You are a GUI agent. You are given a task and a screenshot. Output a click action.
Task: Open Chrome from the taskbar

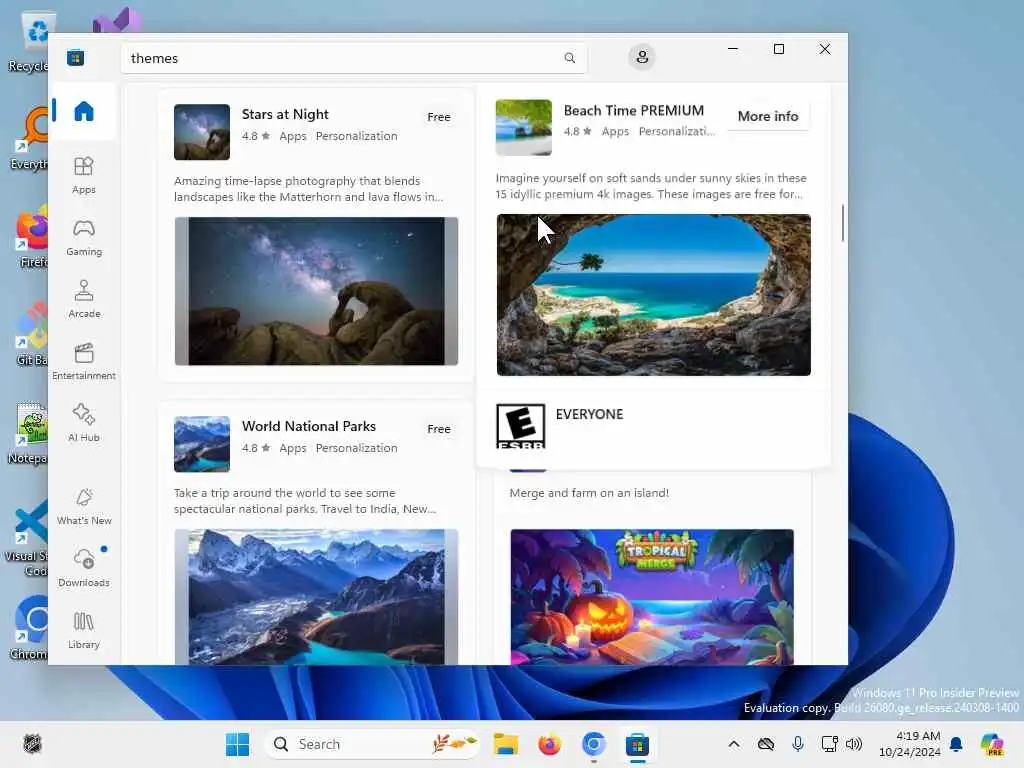point(593,744)
